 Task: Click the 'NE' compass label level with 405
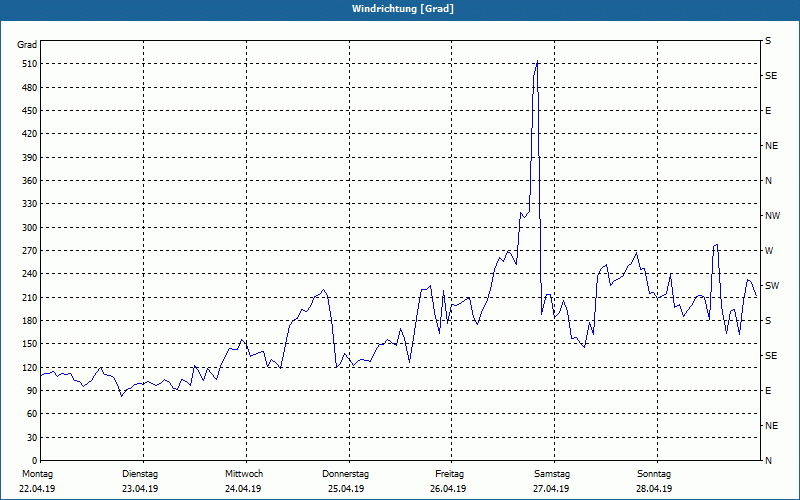pyautogui.click(x=771, y=146)
